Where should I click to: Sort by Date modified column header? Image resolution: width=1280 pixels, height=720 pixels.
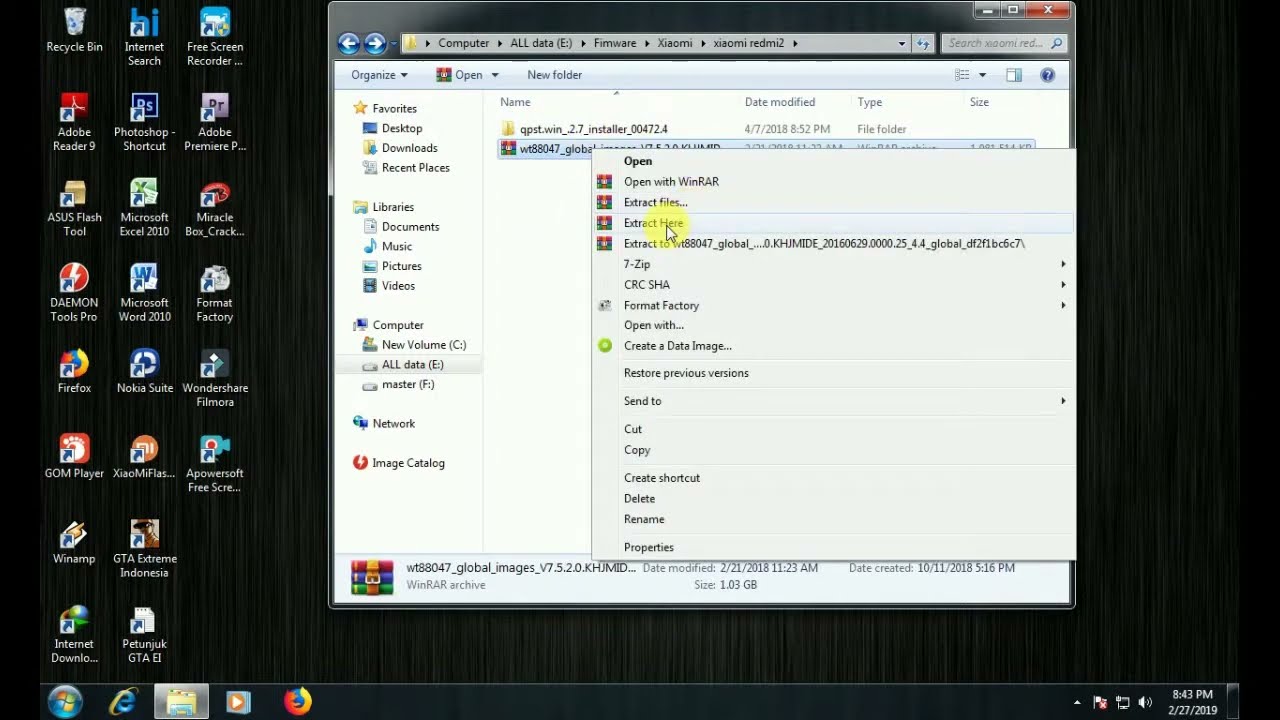click(780, 102)
